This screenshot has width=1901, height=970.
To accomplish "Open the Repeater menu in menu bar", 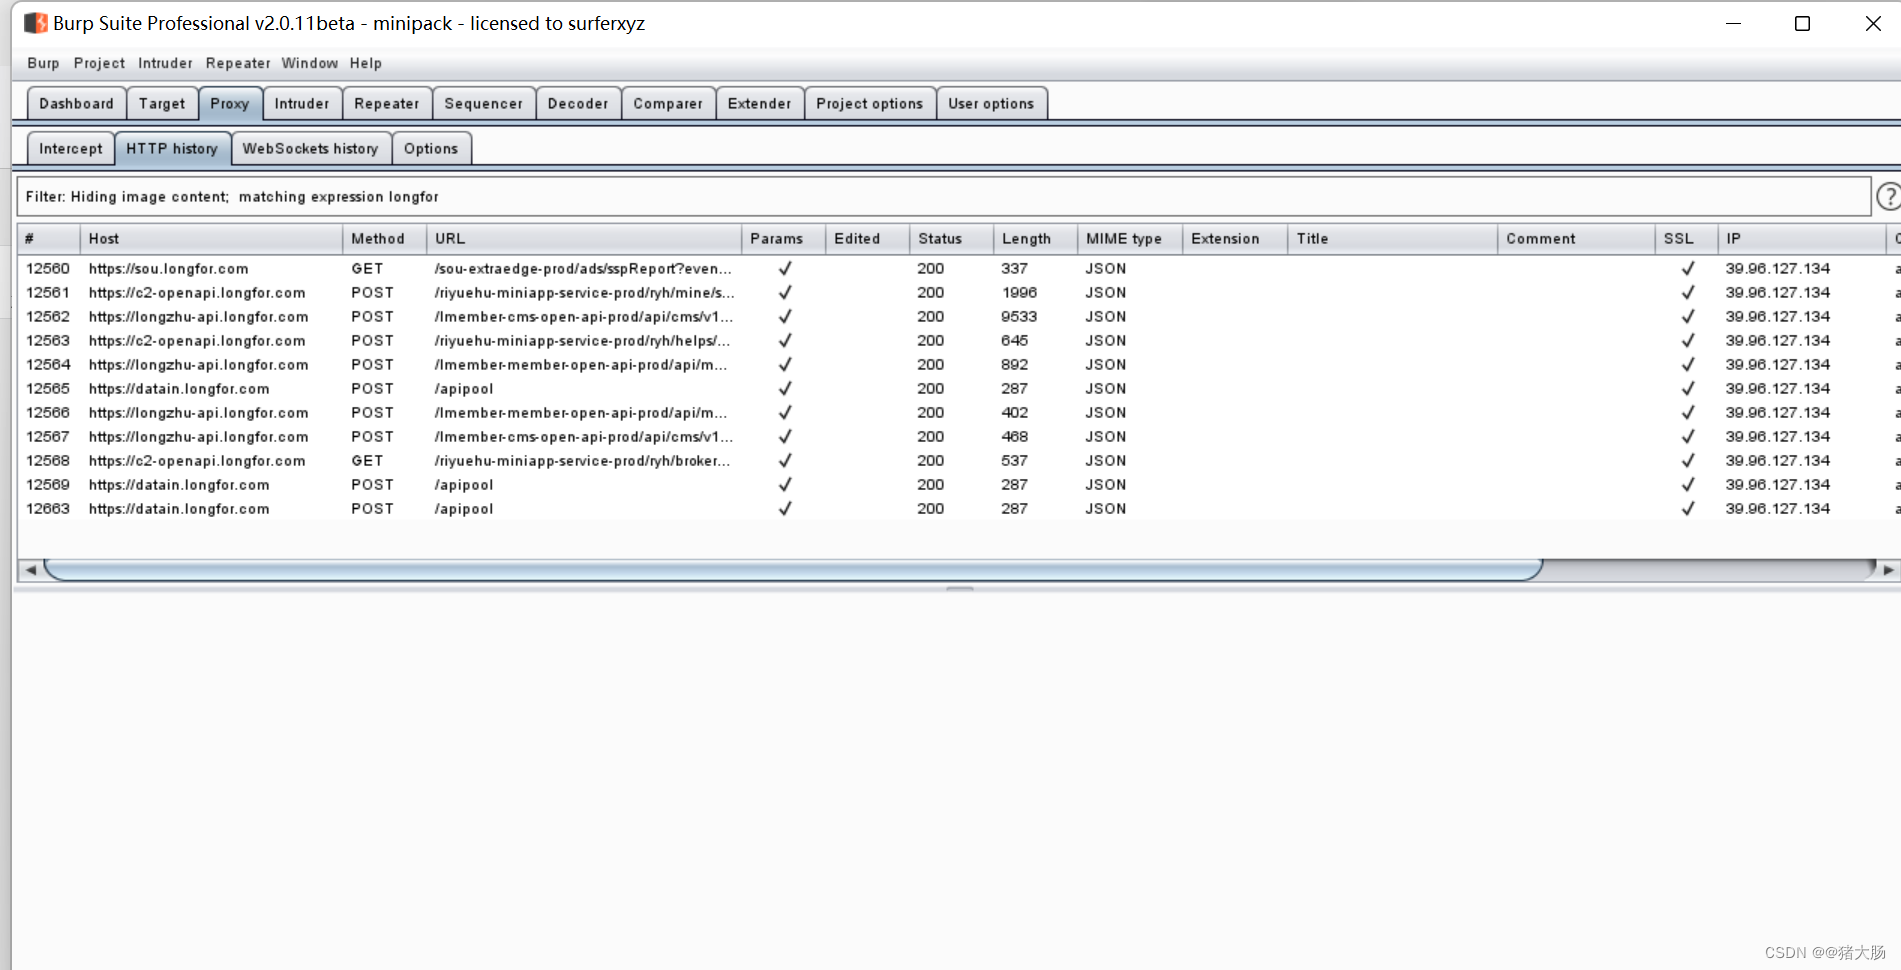I will coord(238,63).
